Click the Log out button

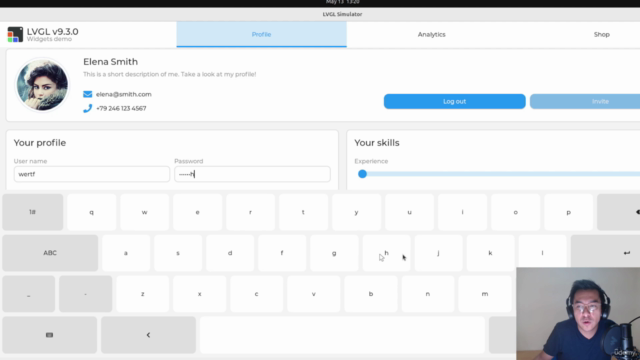[x=454, y=101]
